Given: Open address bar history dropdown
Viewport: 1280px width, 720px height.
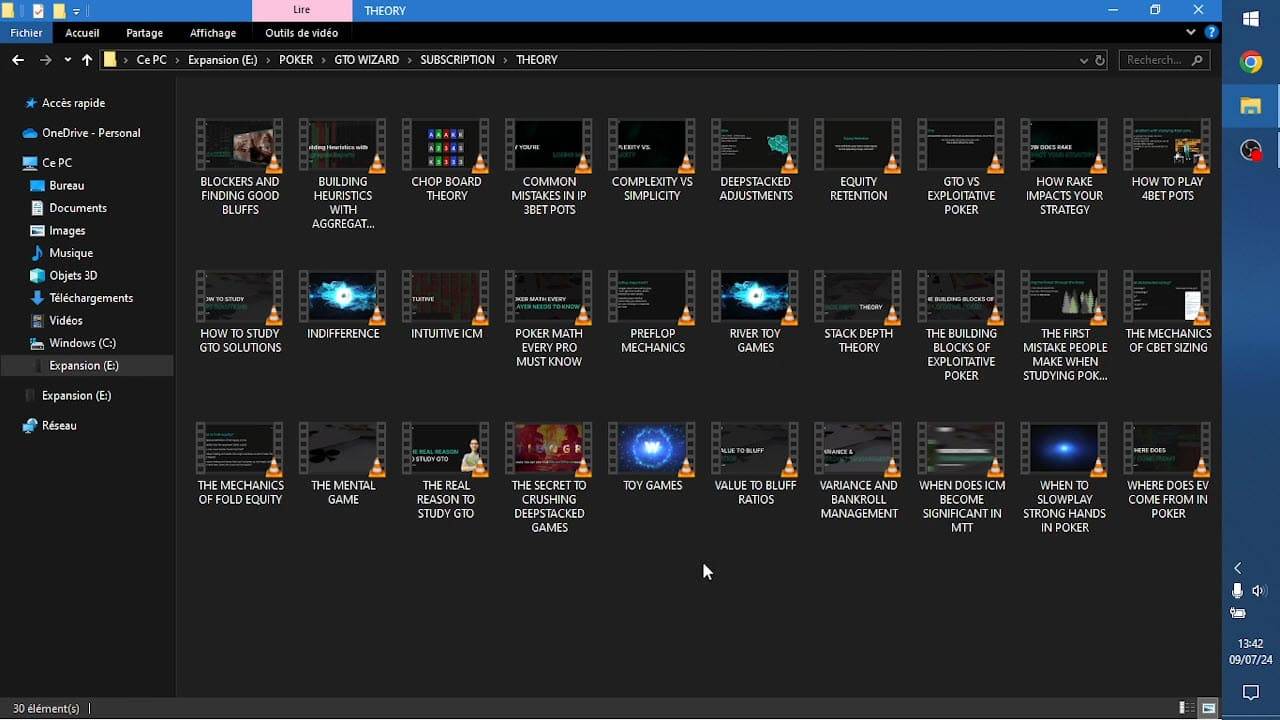Looking at the screenshot, I should [1084, 60].
